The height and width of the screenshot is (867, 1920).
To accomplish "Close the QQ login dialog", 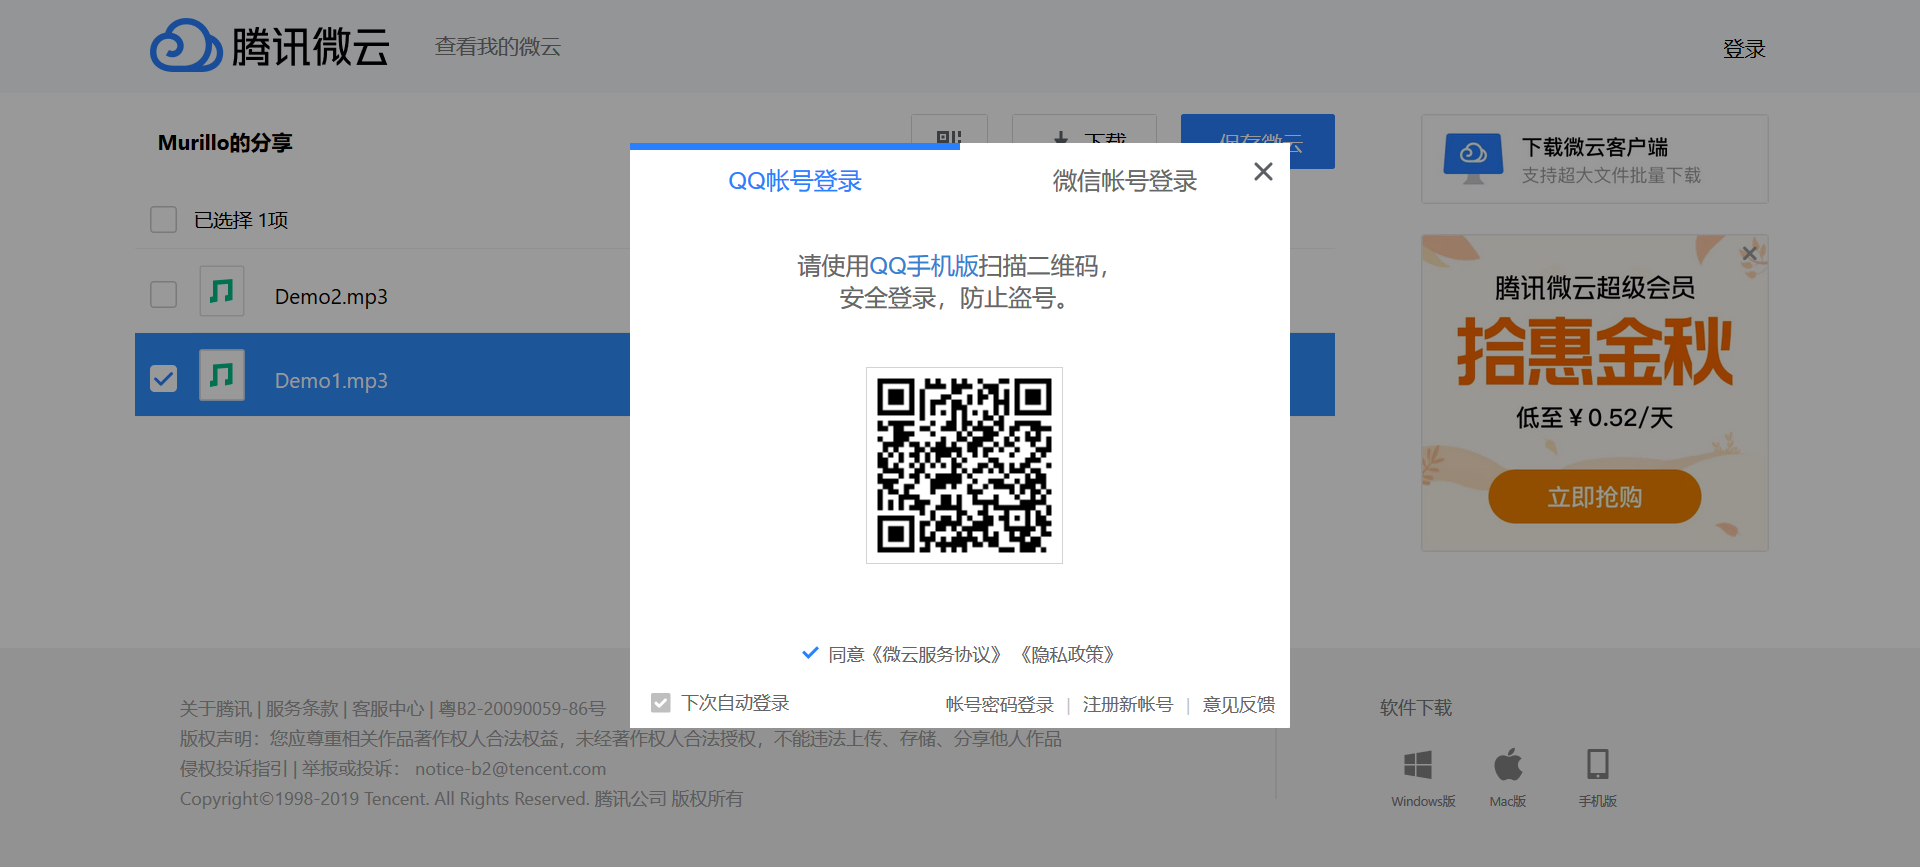I will [1263, 172].
